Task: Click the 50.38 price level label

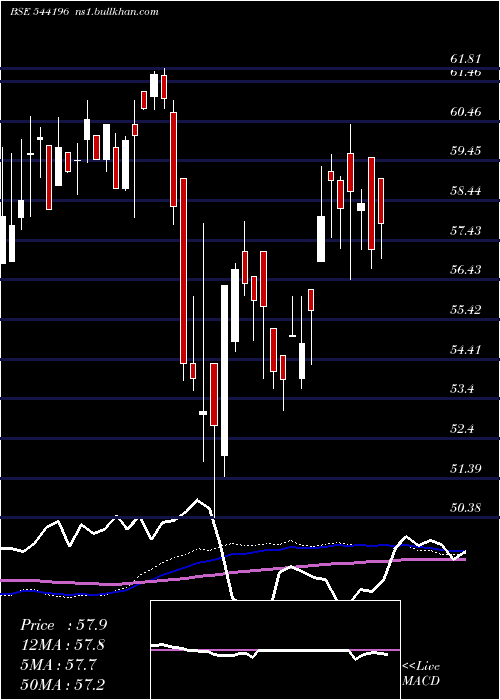Action: tap(466, 508)
